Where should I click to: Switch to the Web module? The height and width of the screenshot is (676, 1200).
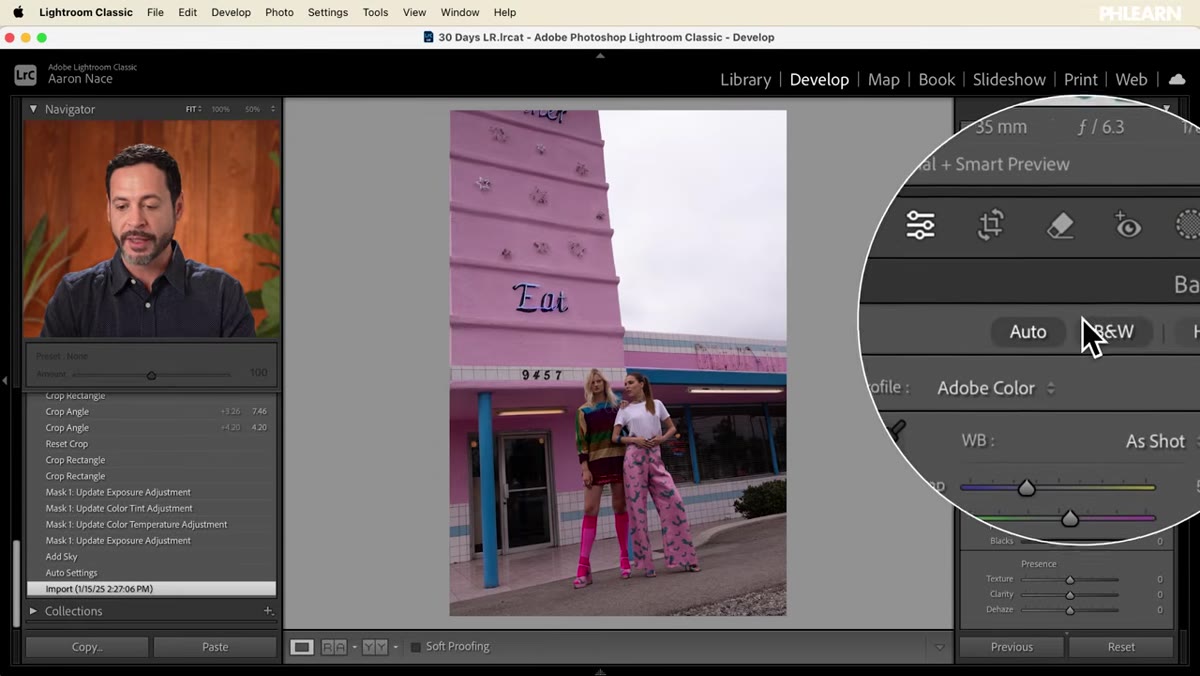pyautogui.click(x=1131, y=79)
